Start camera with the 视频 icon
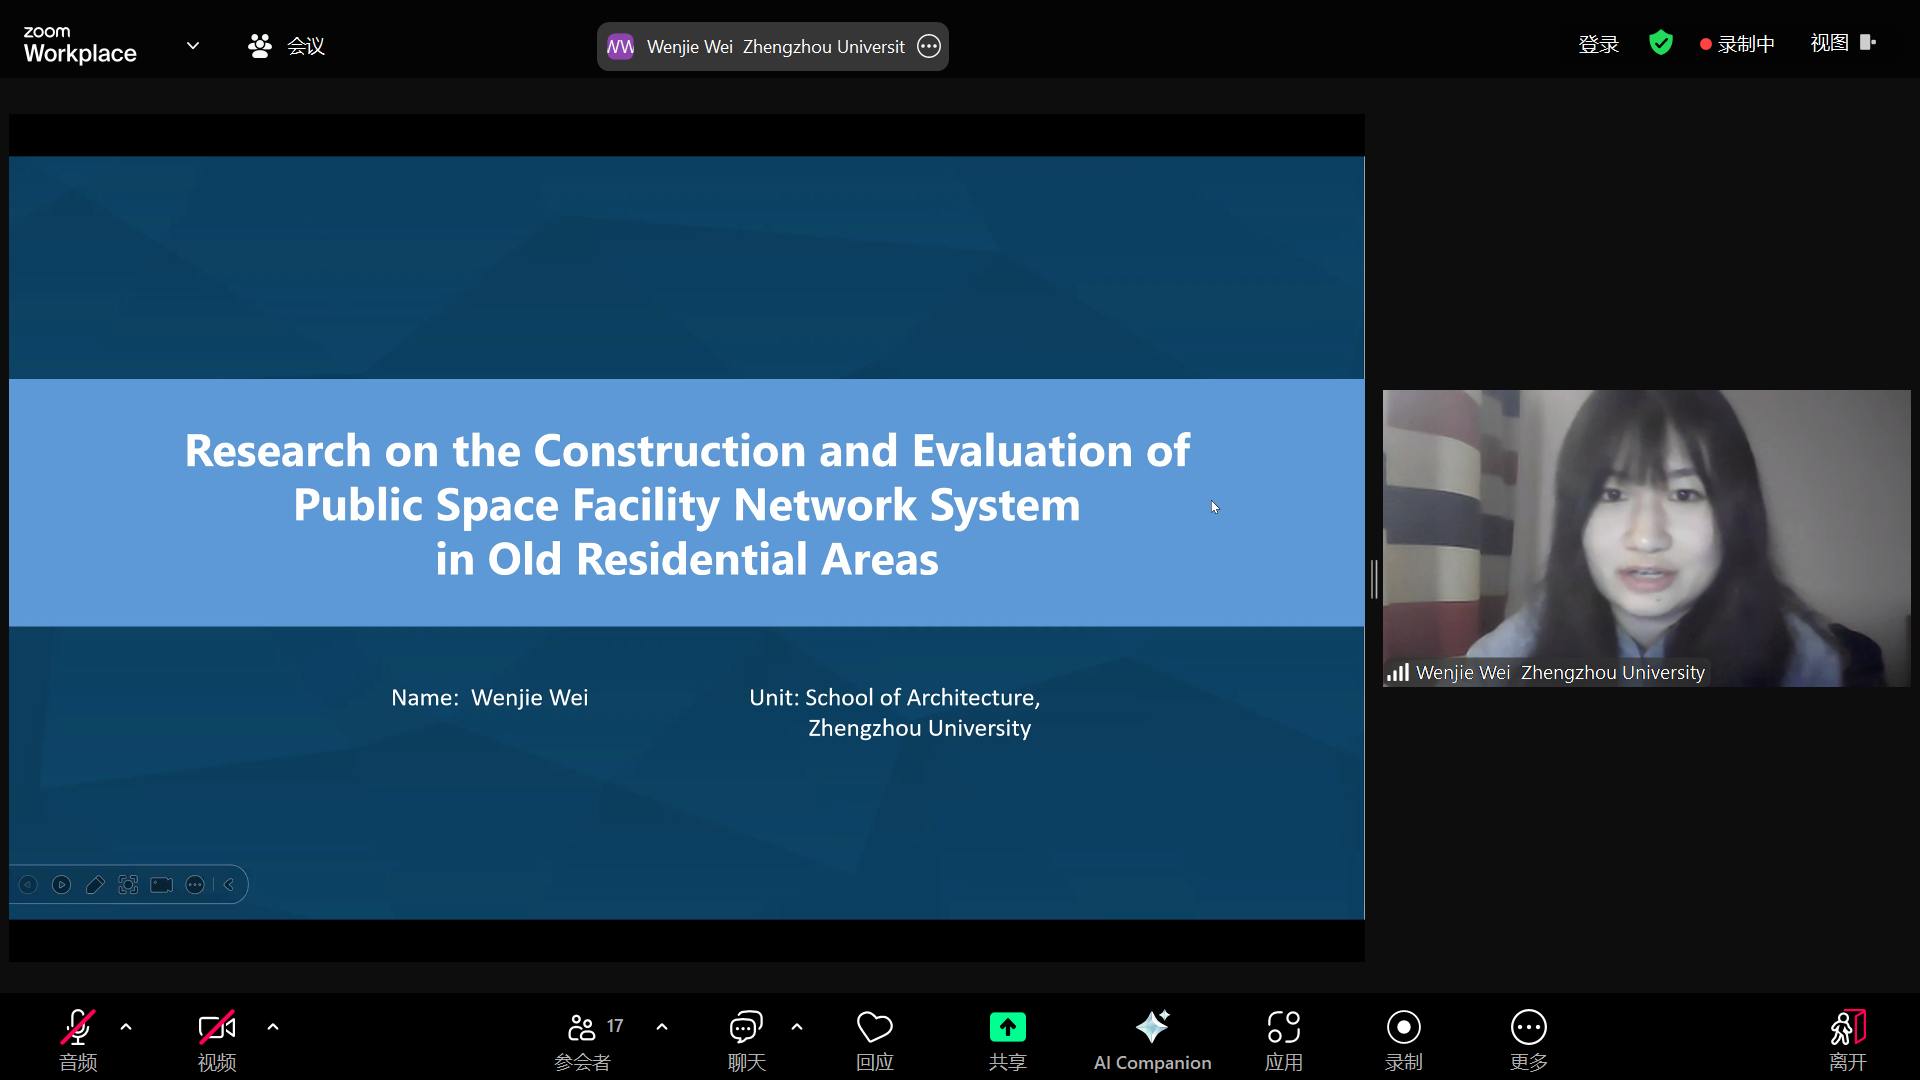The height and width of the screenshot is (1080, 1920). click(x=217, y=1027)
